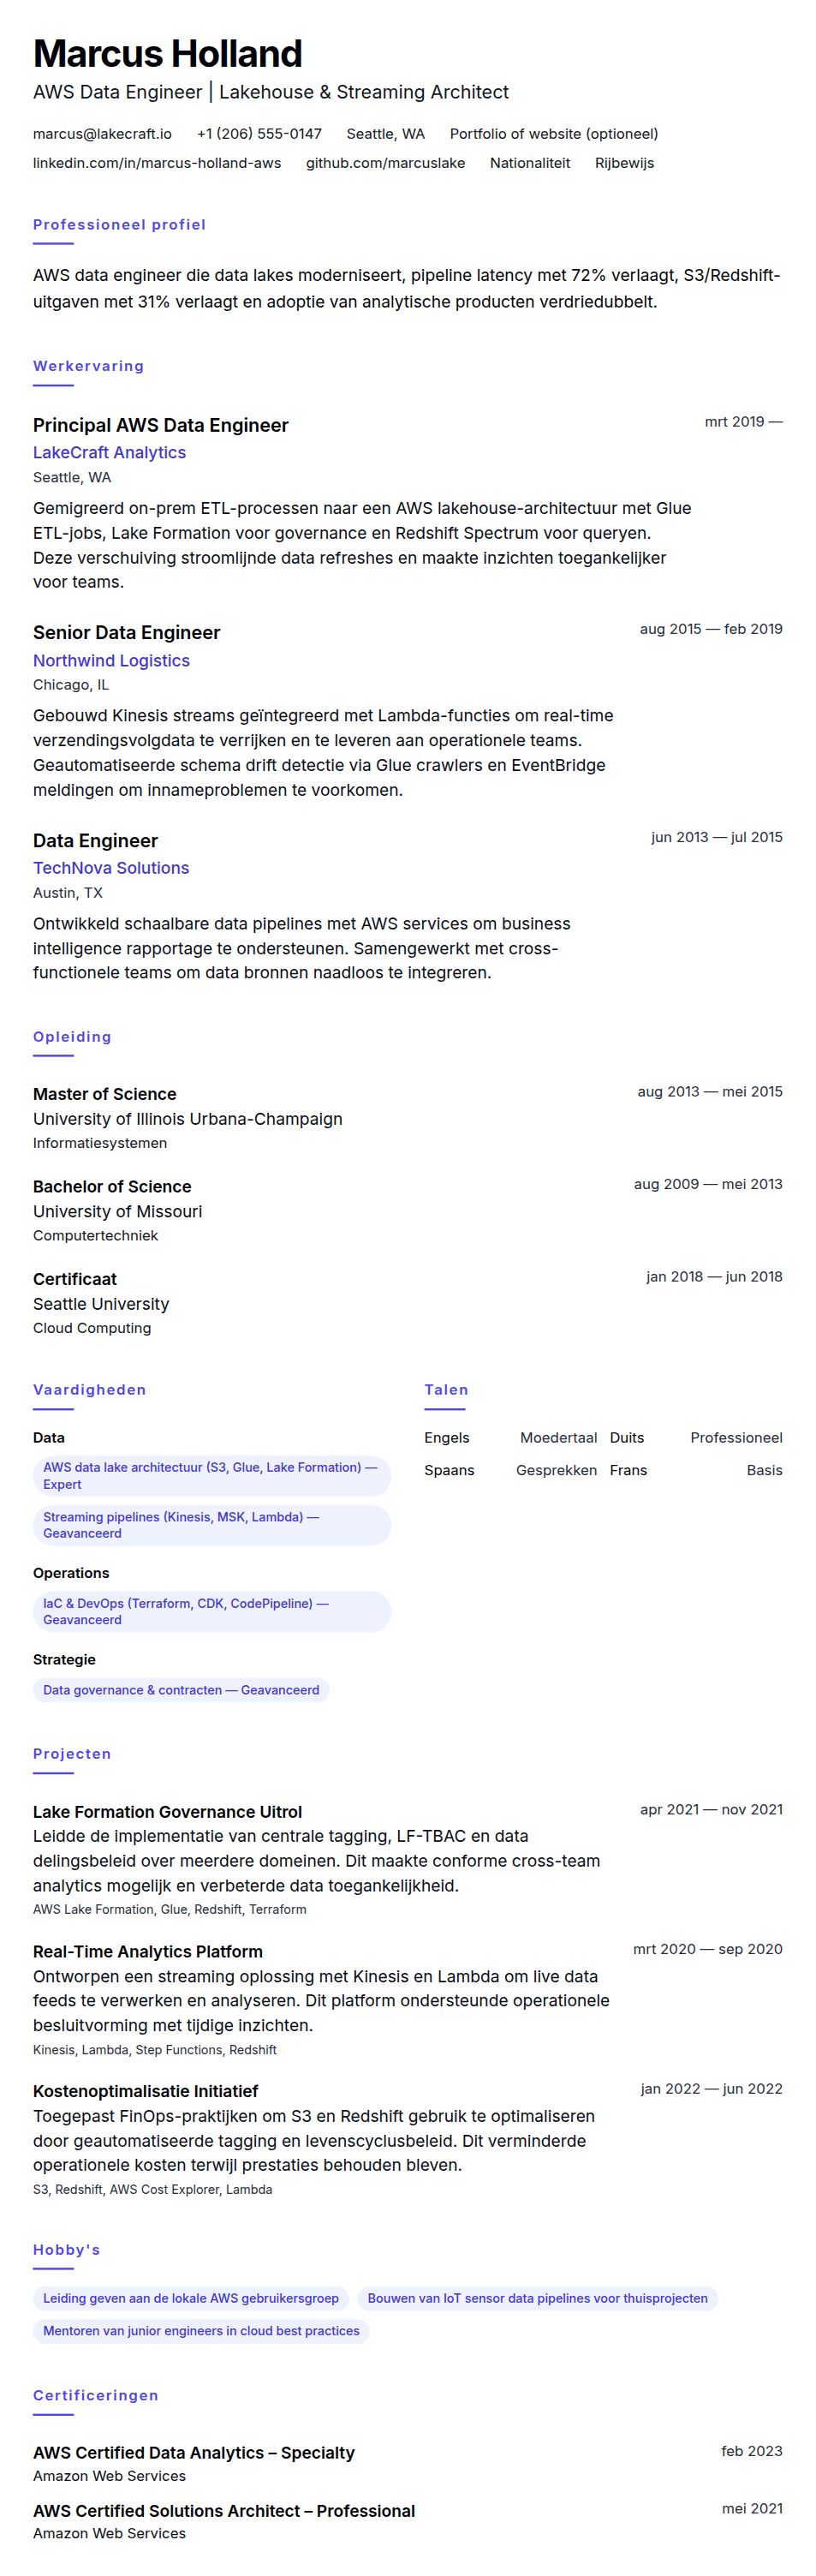
Task: Click AWS Certified Data Analytics – Specialty
Action: pos(194,2452)
